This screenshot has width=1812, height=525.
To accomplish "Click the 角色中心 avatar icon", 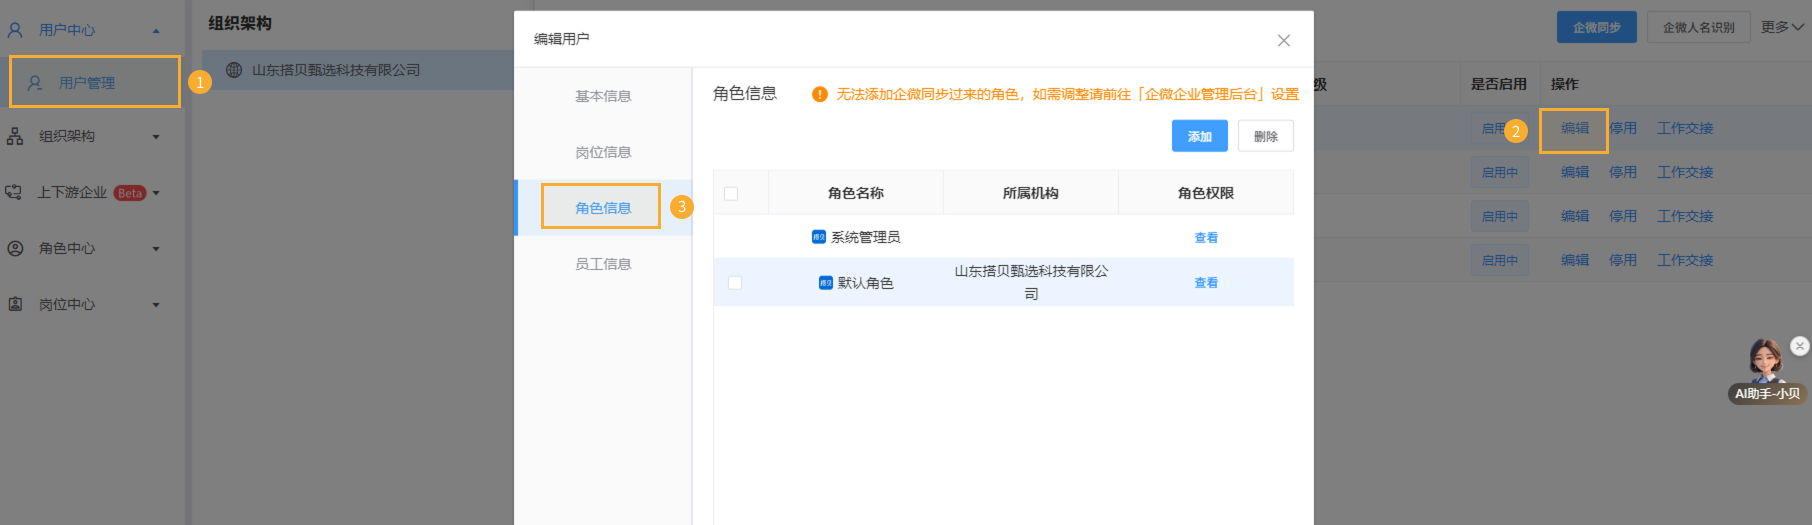I will (15, 248).
